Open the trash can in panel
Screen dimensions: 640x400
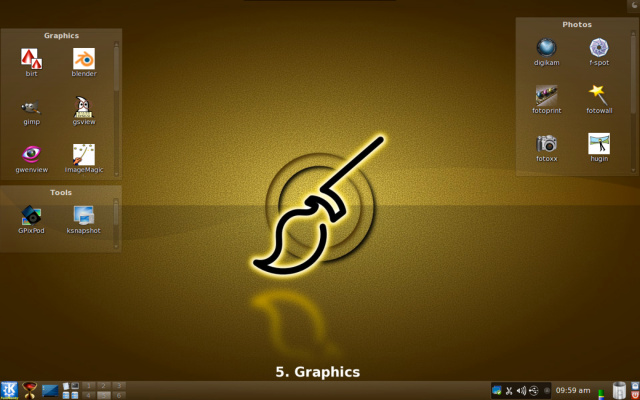click(x=619, y=390)
